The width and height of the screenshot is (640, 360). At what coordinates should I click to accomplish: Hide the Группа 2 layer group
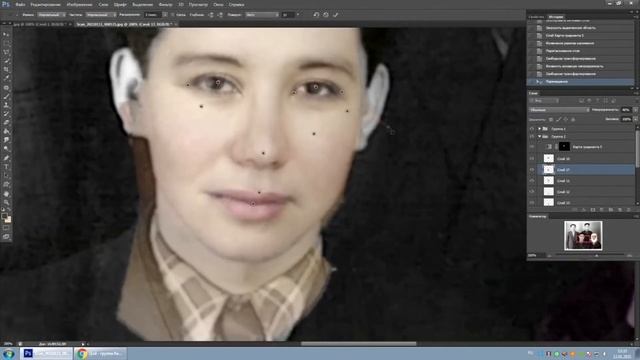tap(532, 136)
